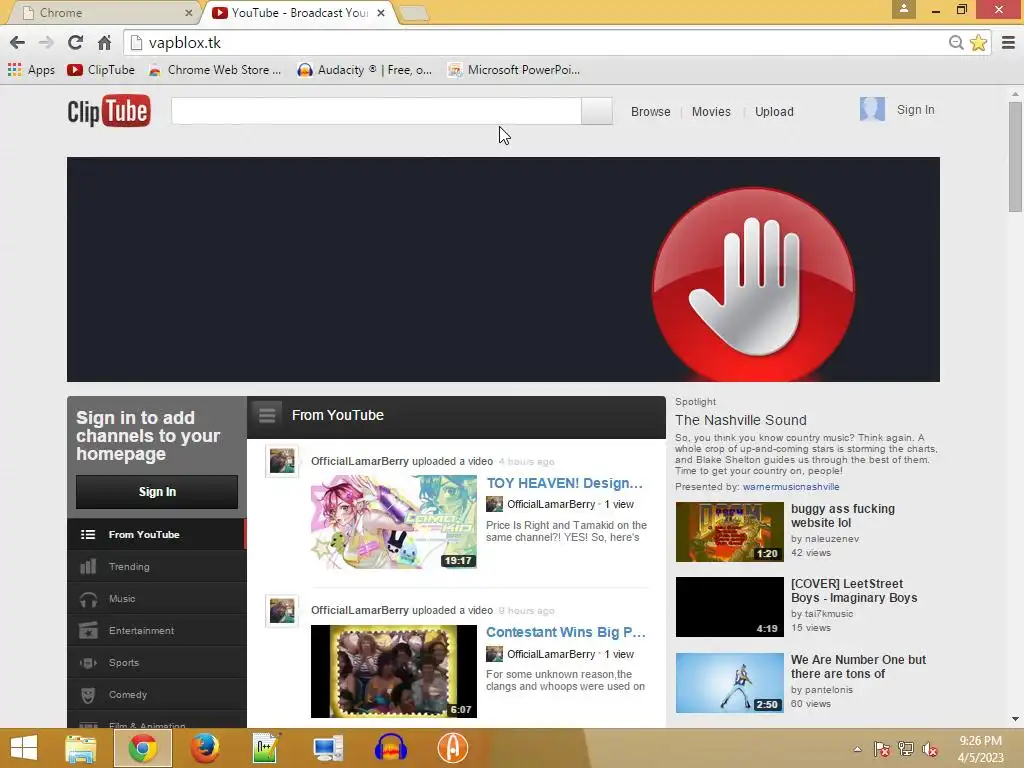Select Entertainment category in sidebar

[x=157, y=630]
